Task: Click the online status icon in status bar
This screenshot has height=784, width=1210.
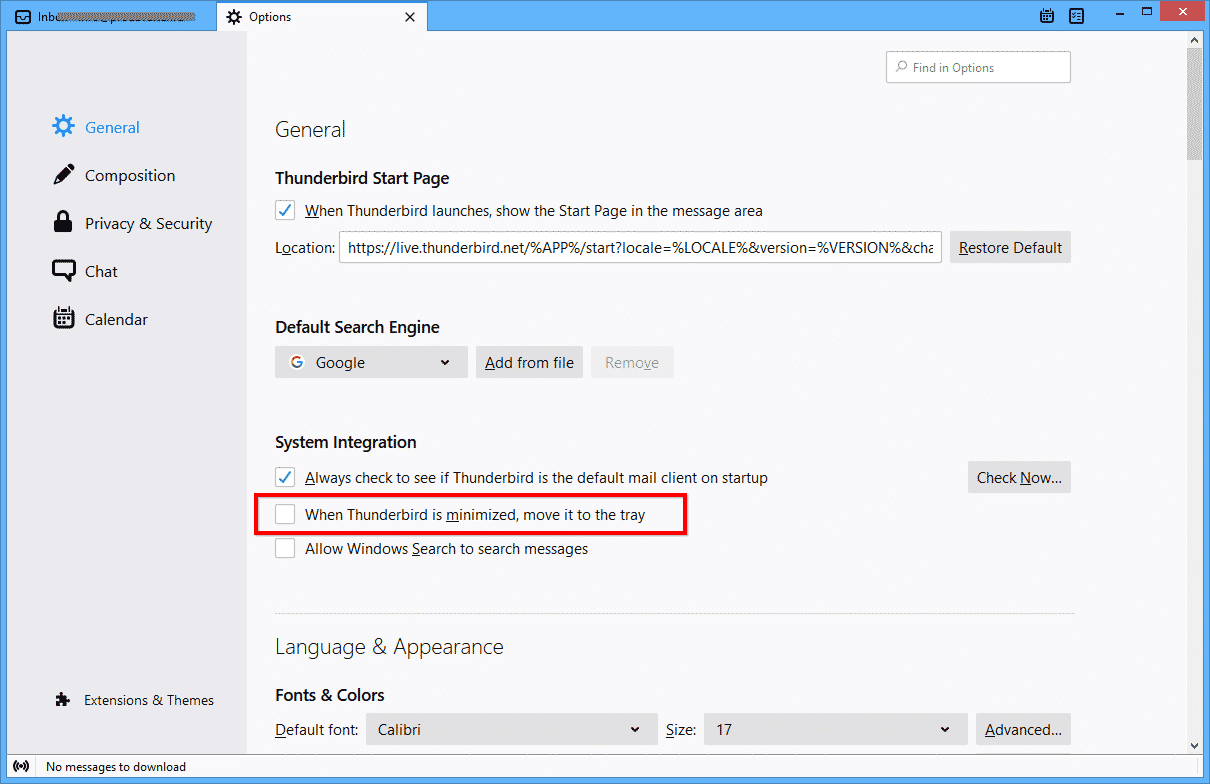Action: [x=21, y=767]
